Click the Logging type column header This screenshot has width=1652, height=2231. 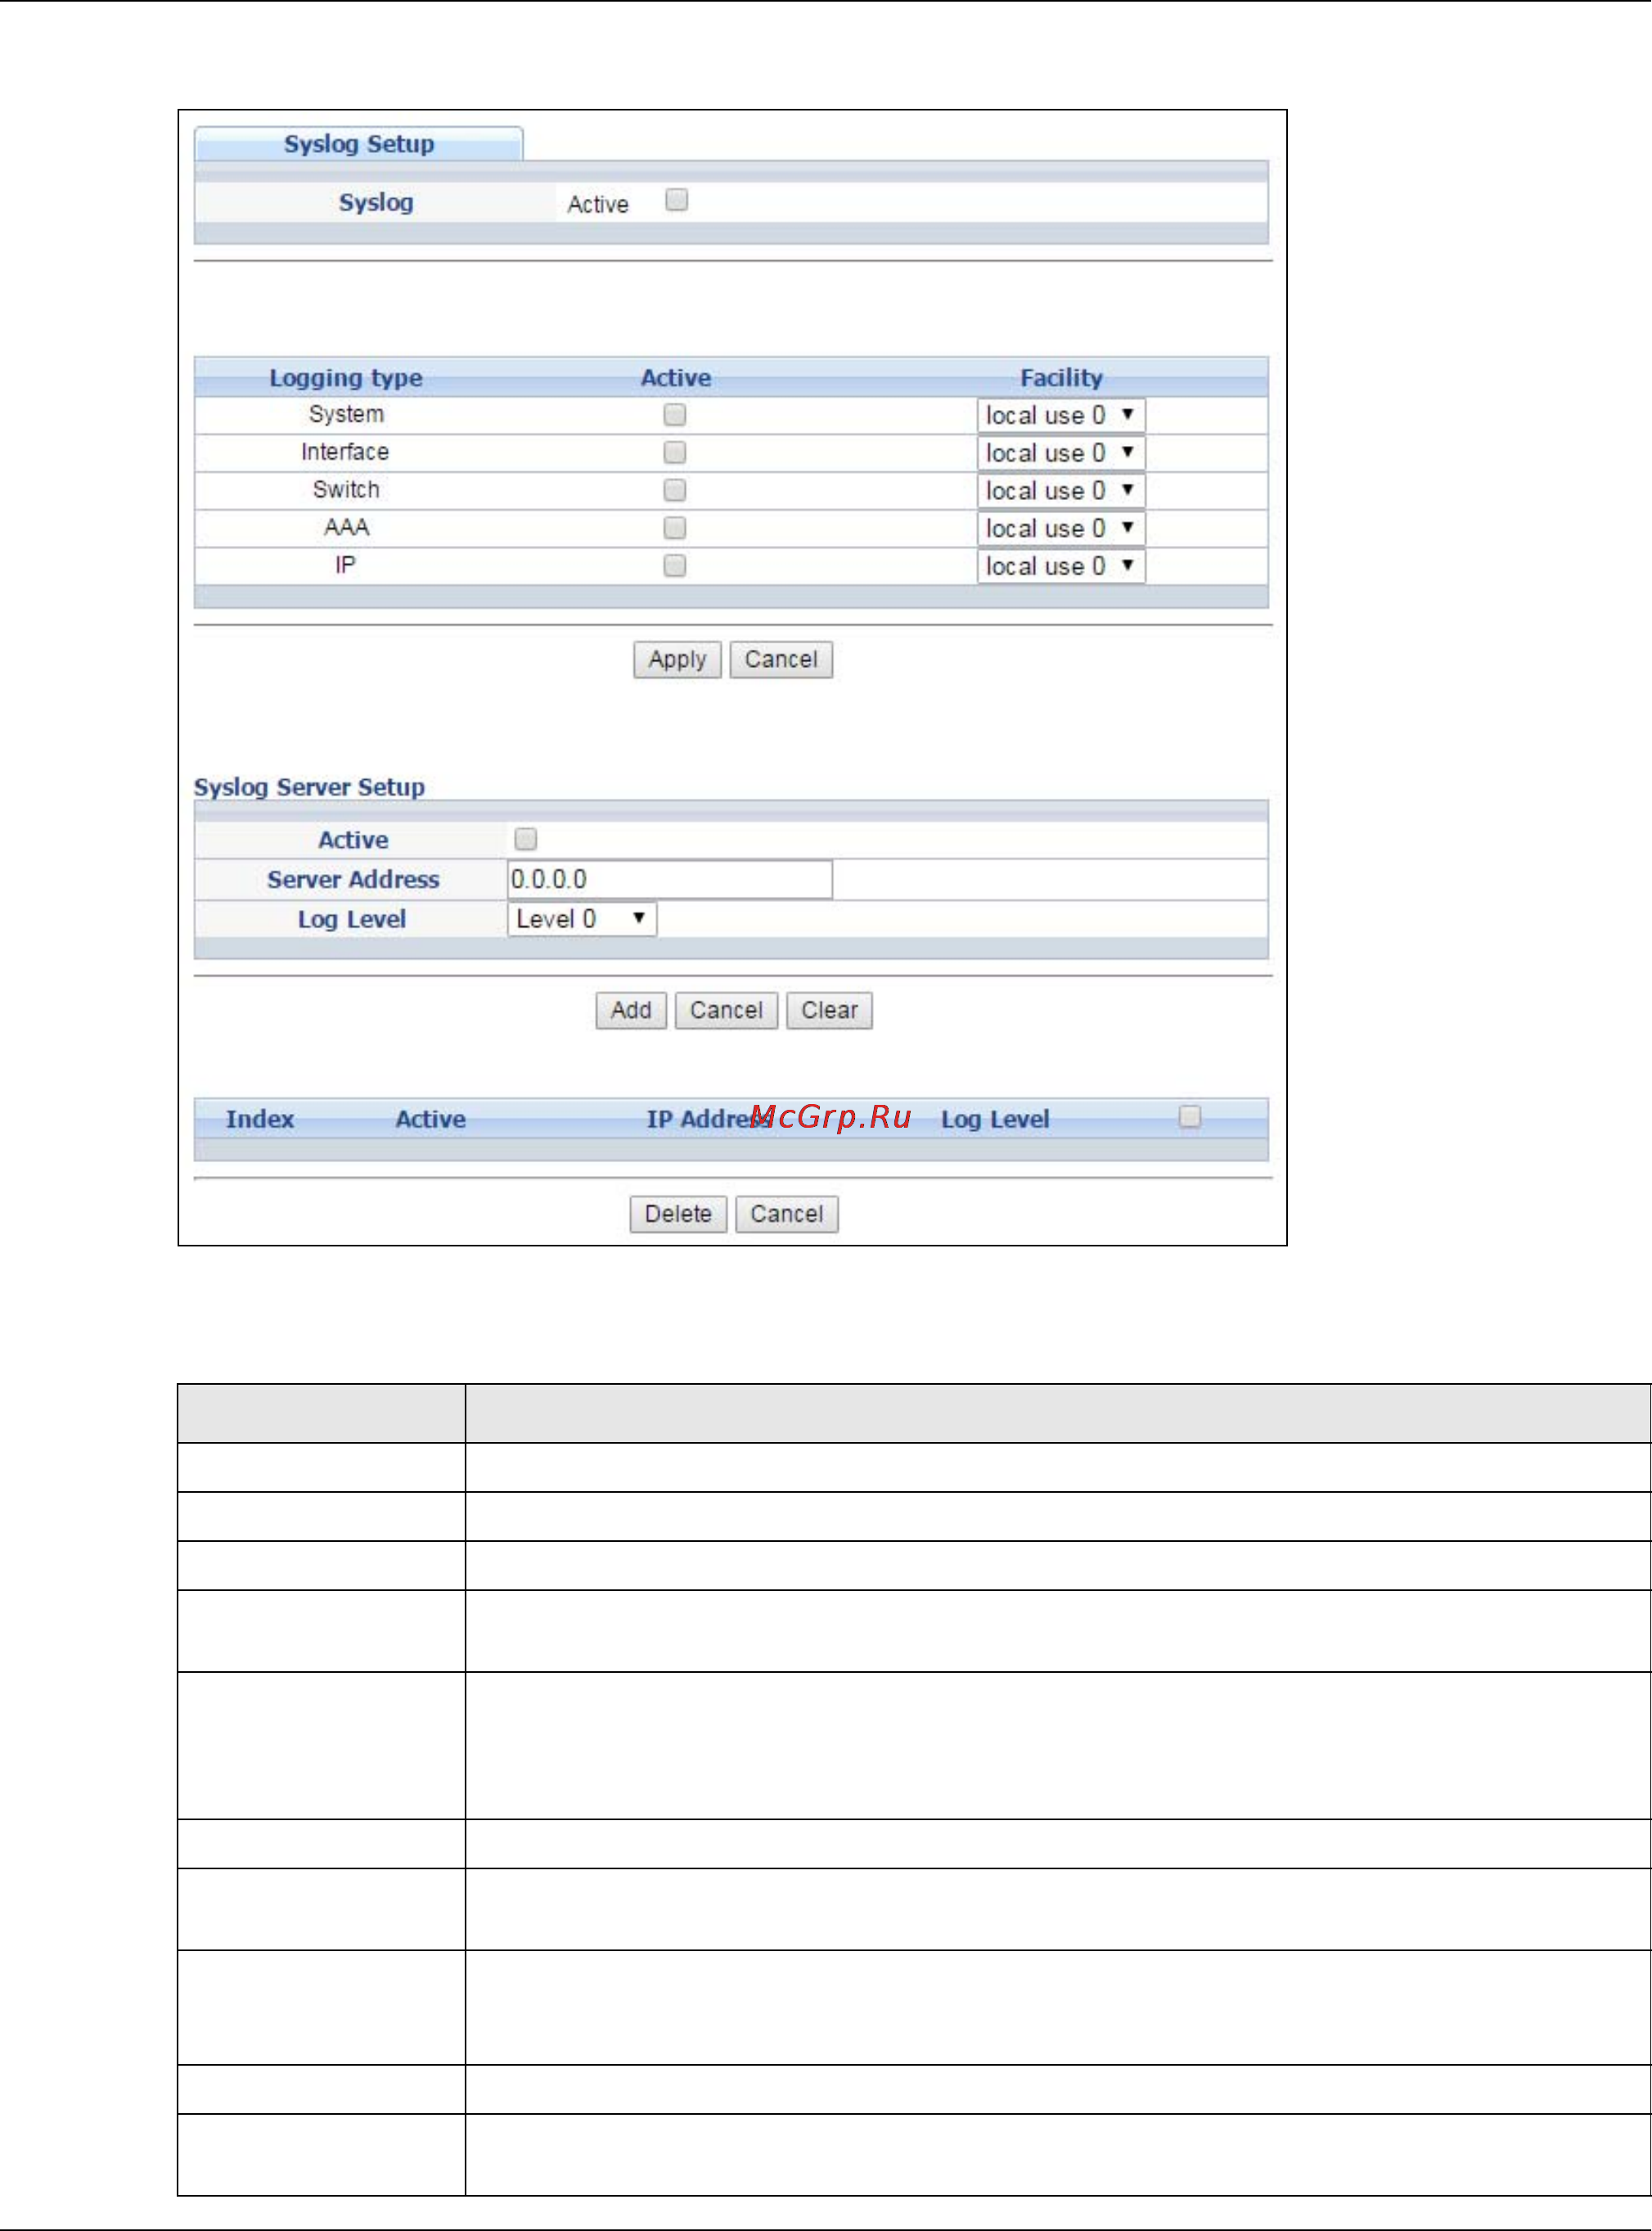[x=346, y=378]
